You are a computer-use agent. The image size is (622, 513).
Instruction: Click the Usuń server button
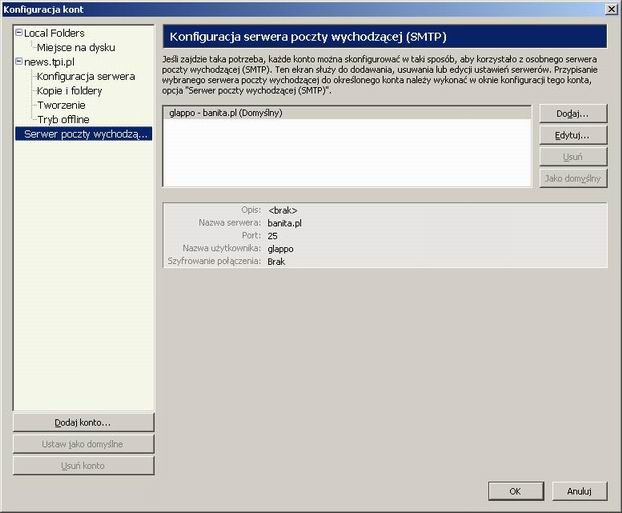click(x=572, y=157)
